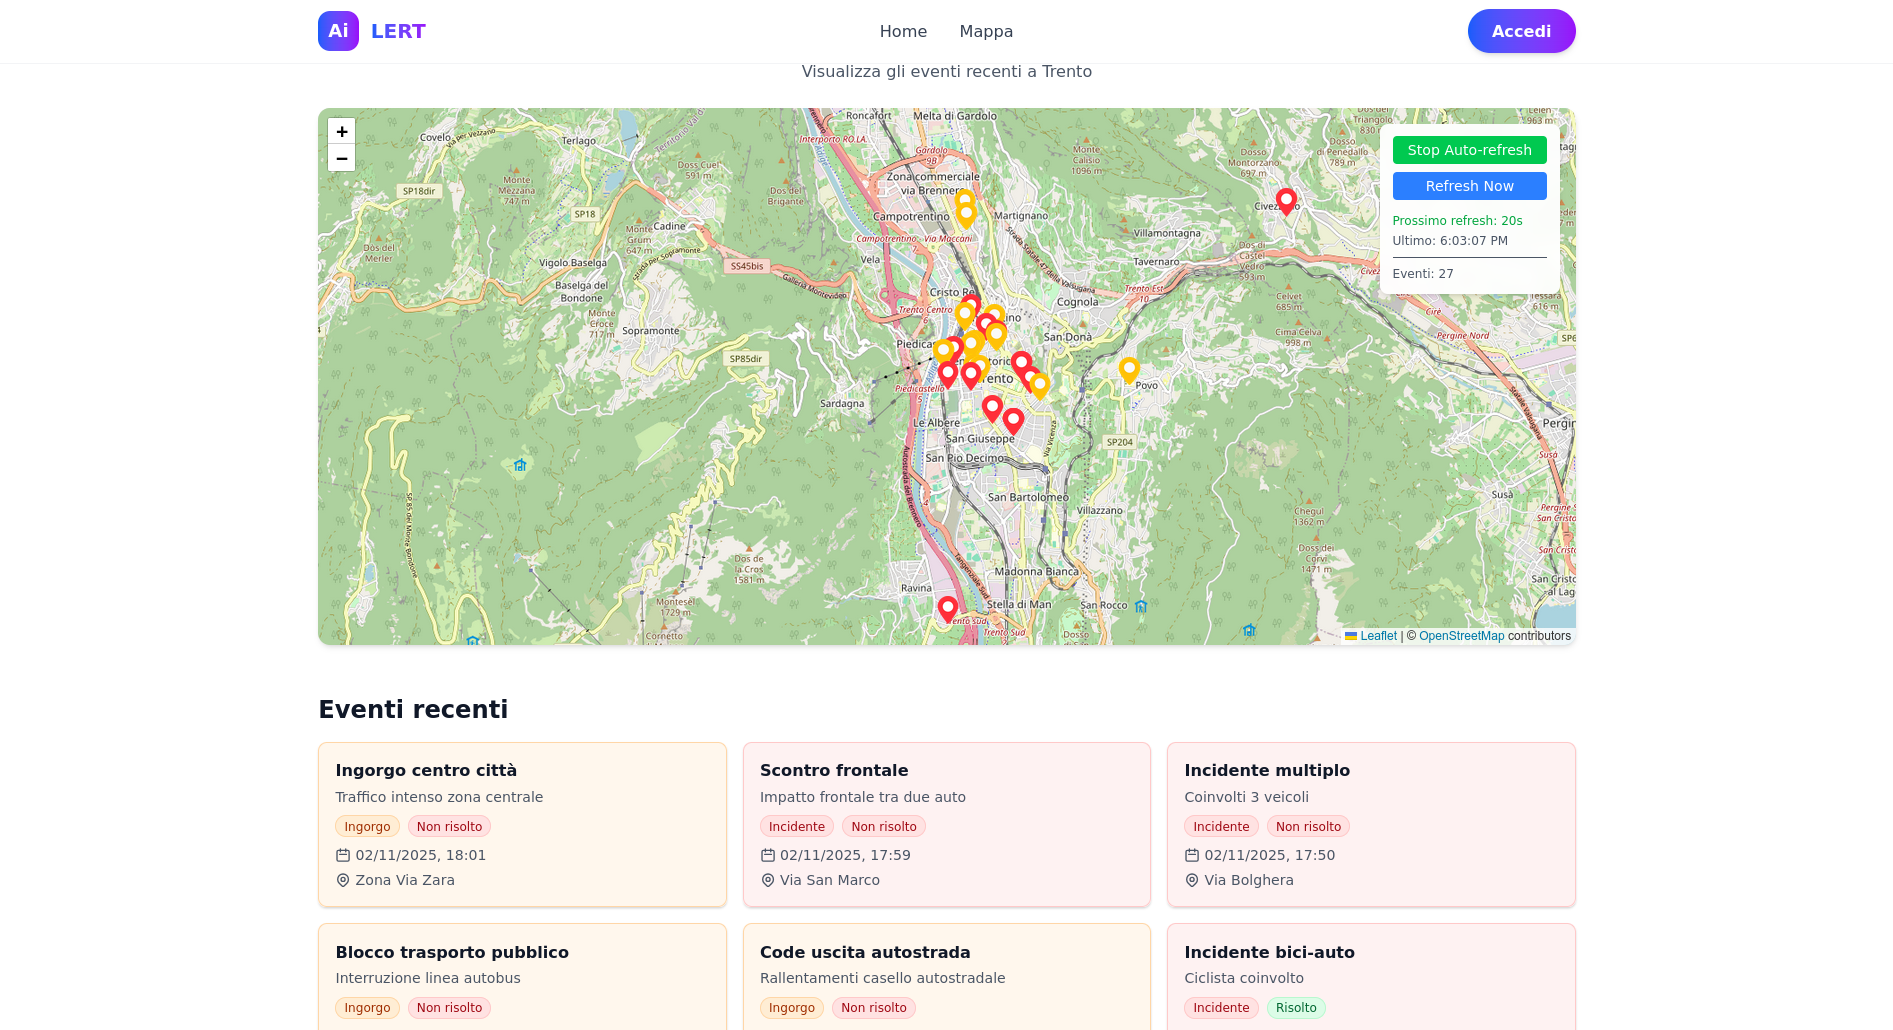Click the yellow marker at Campotrentino

point(966,213)
